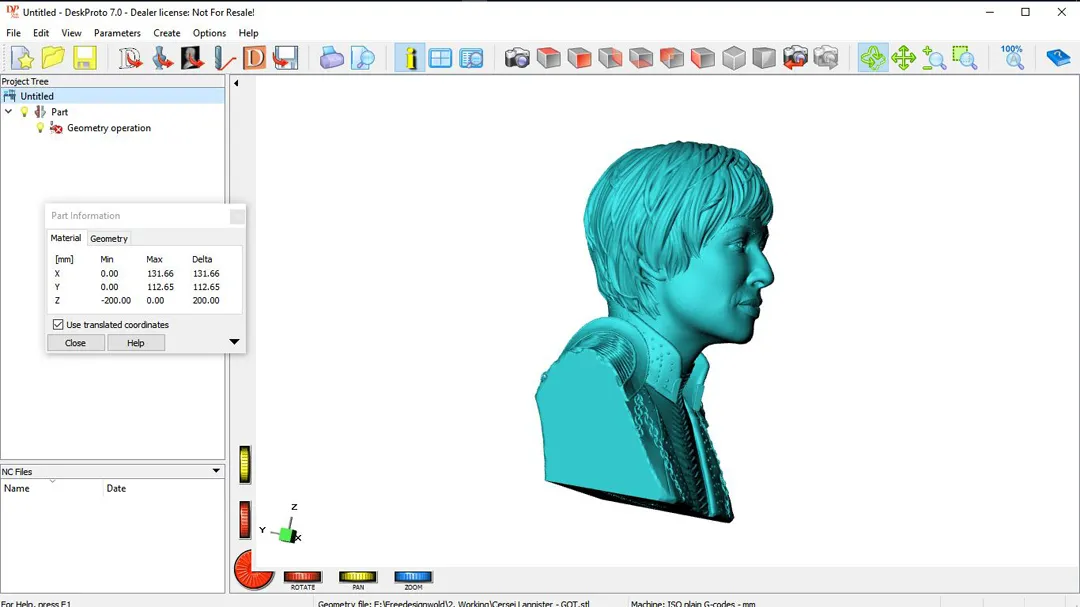Activate the plus/minus zoom mouse mode
Screen dimensions: 1080x607
pos(934,58)
